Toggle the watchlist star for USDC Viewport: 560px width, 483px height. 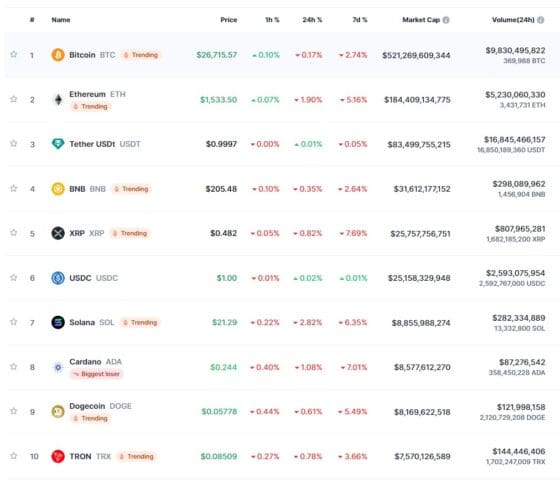coord(14,278)
